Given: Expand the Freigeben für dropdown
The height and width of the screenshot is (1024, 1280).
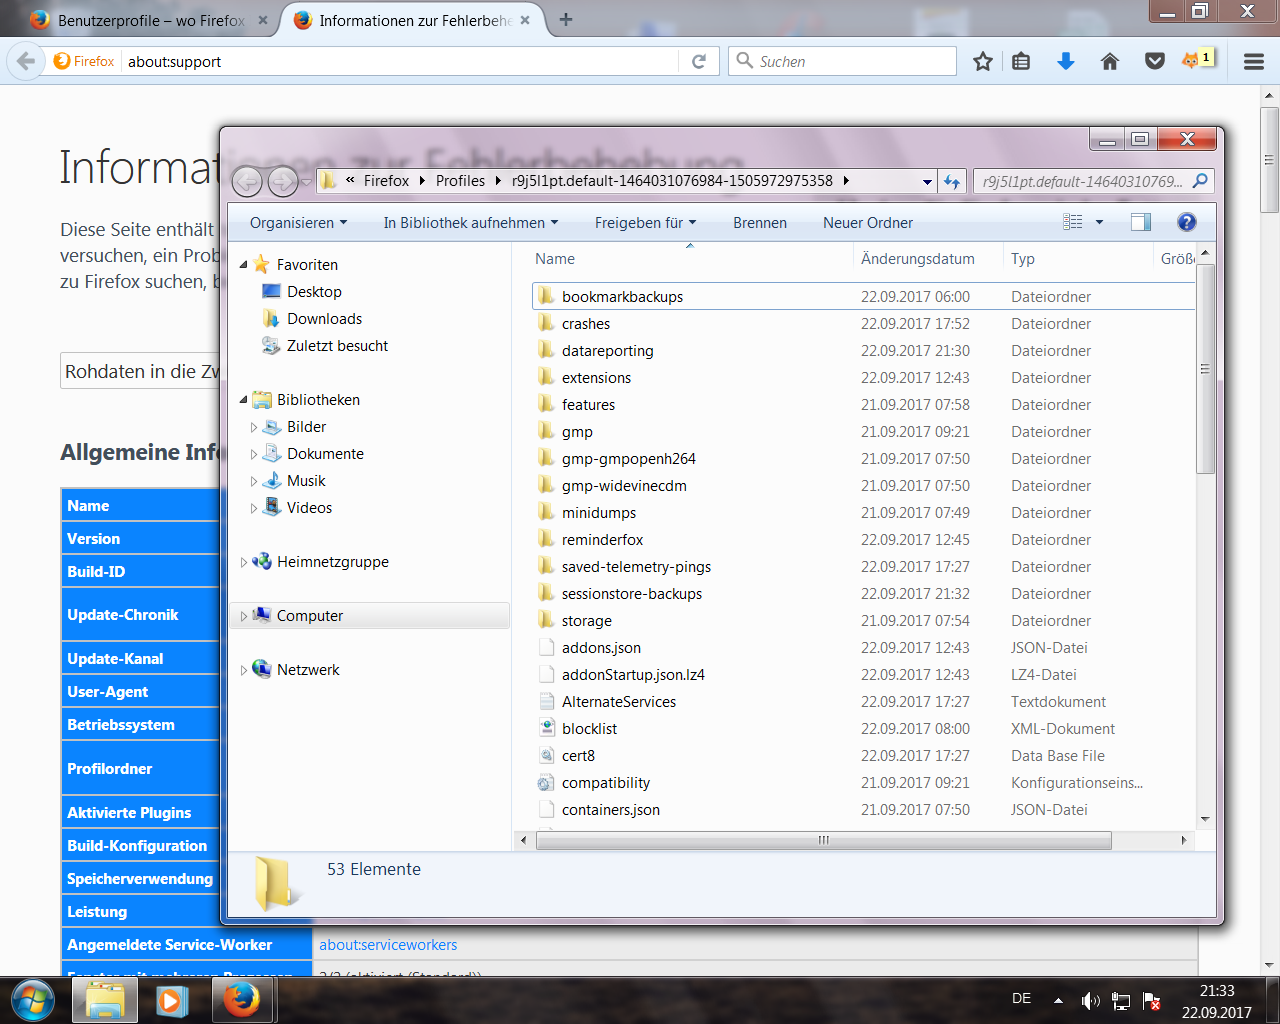Looking at the screenshot, I should [x=645, y=223].
